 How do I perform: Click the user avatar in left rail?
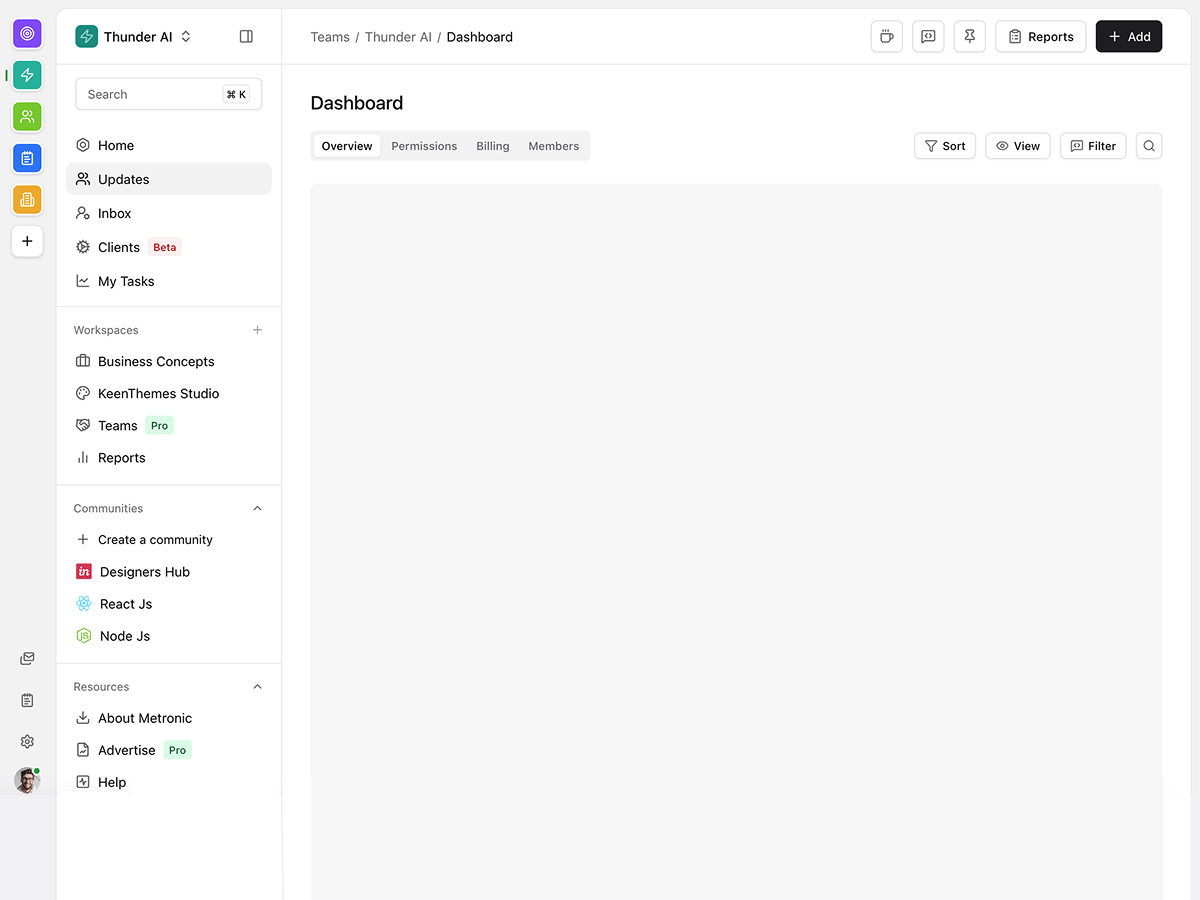(x=27, y=780)
